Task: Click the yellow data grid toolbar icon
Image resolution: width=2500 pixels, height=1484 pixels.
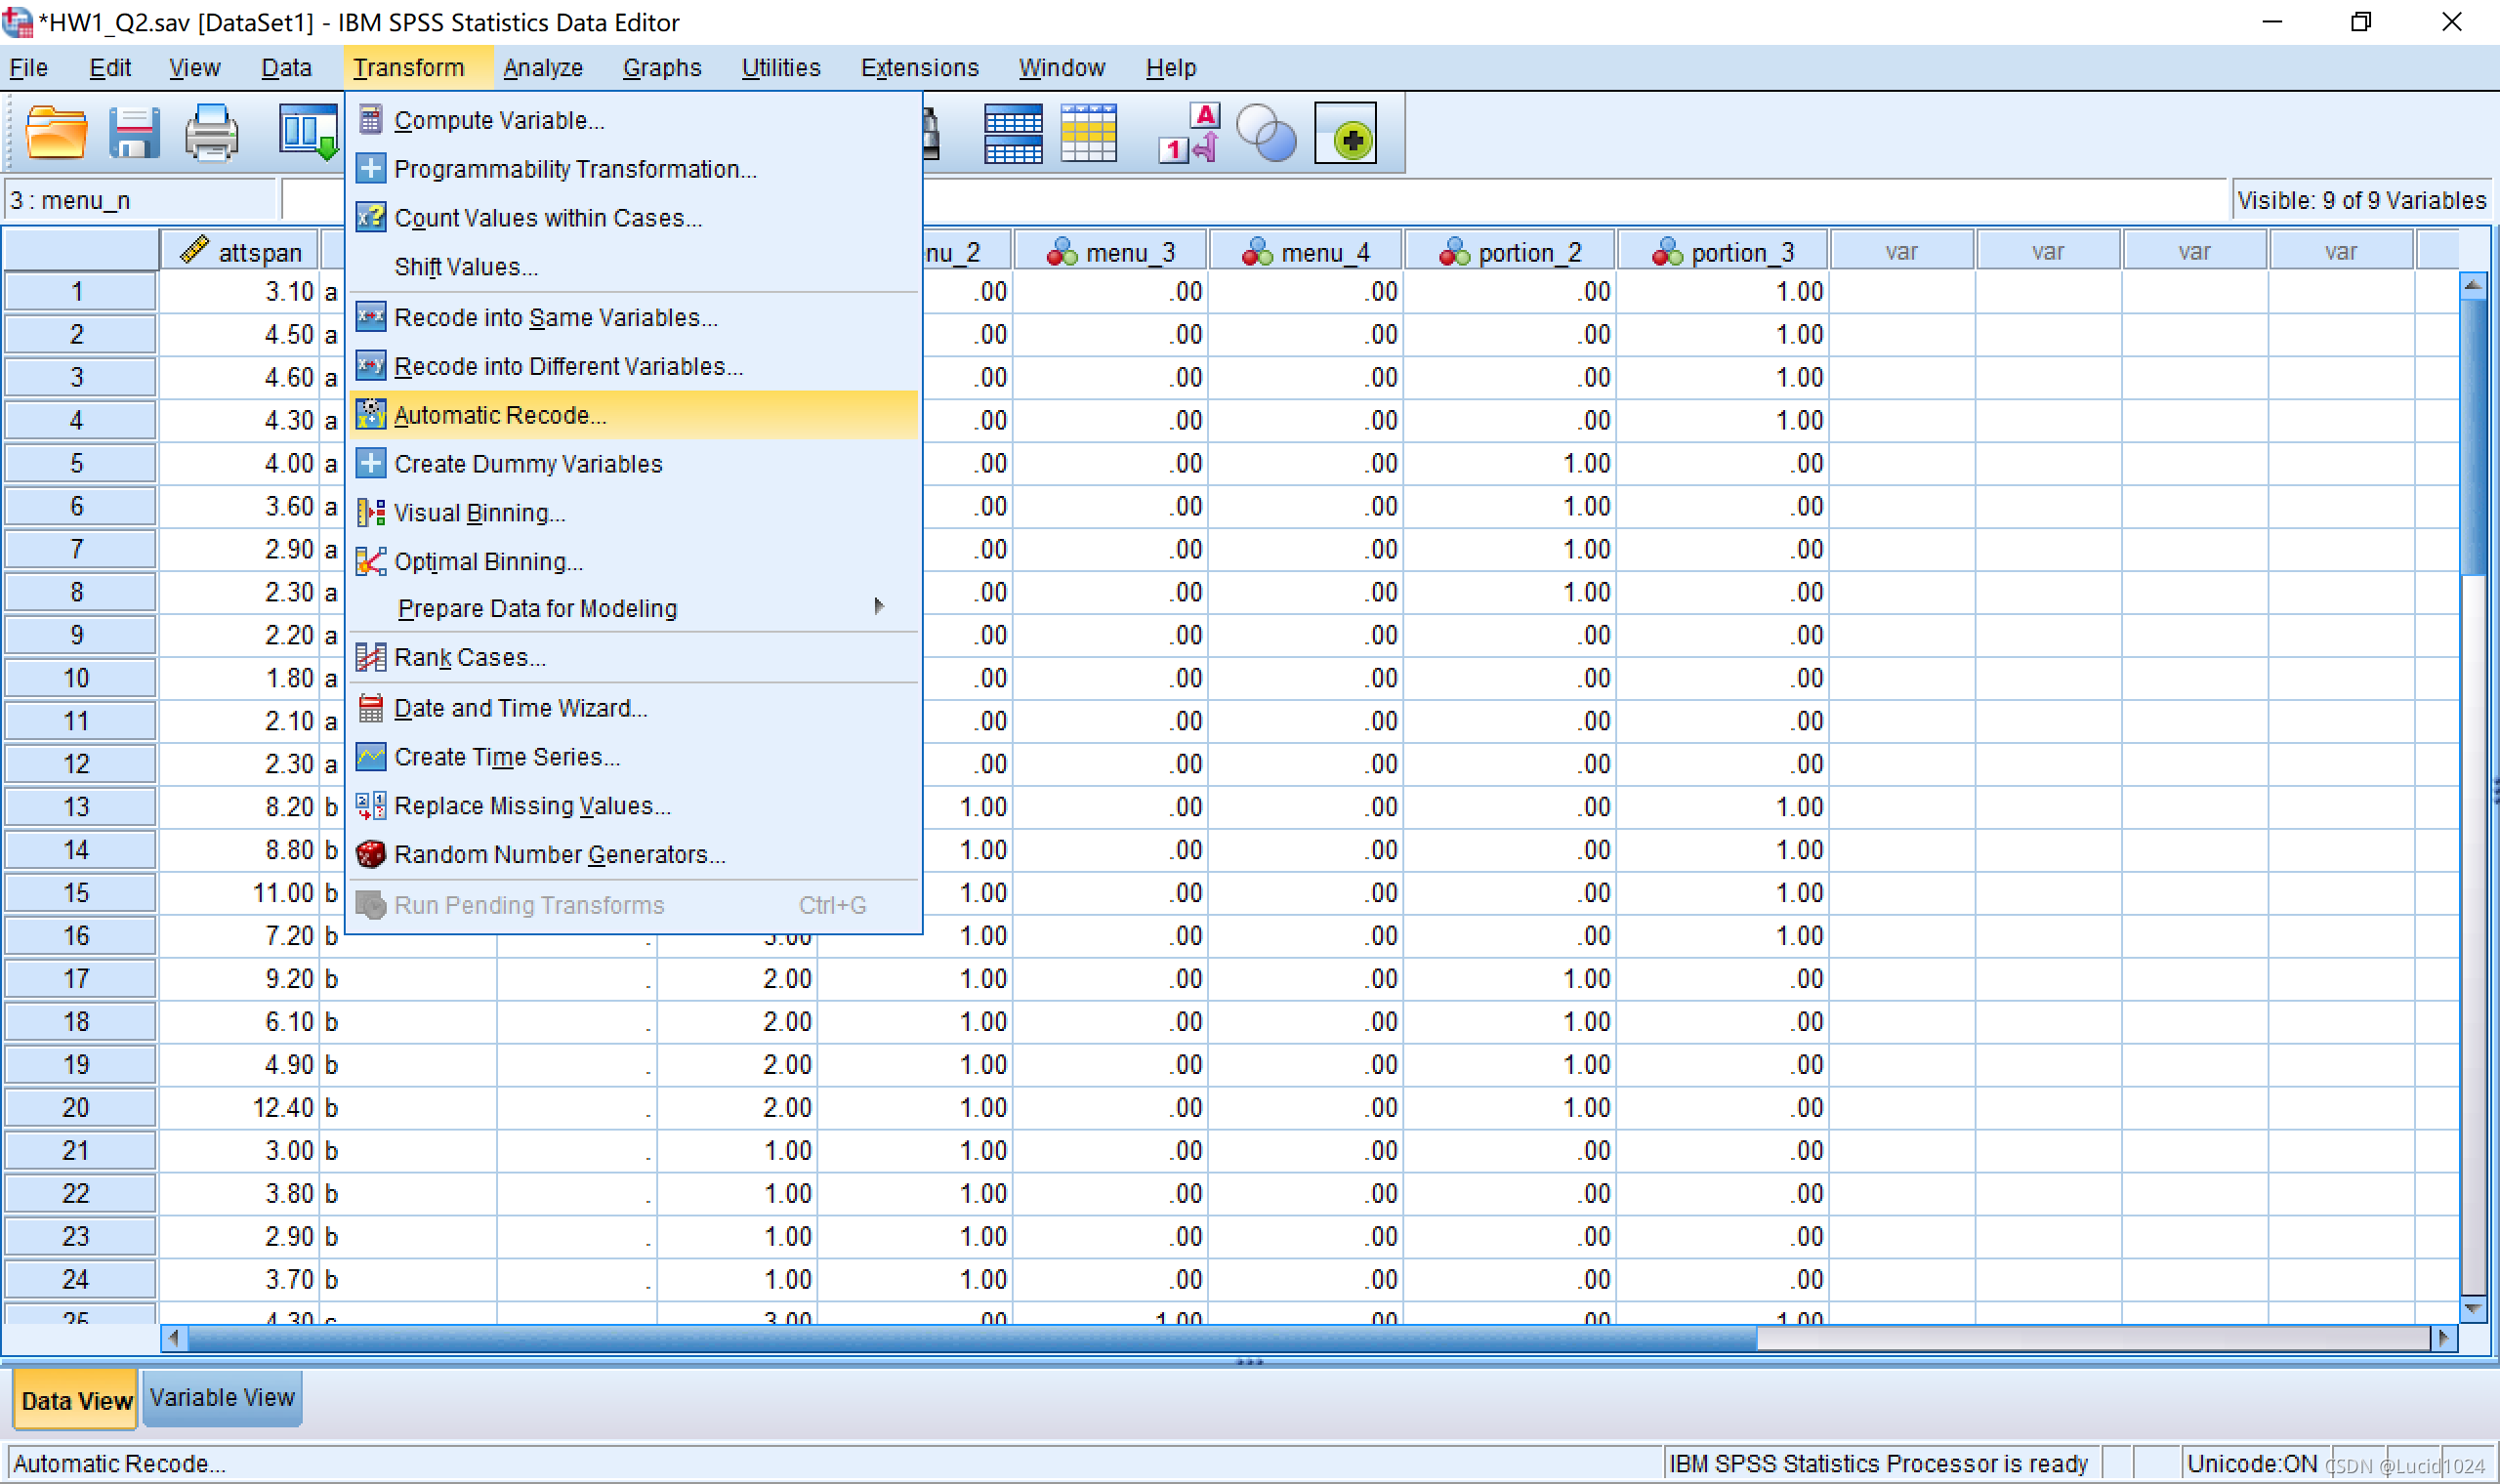Action: (x=1088, y=133)
